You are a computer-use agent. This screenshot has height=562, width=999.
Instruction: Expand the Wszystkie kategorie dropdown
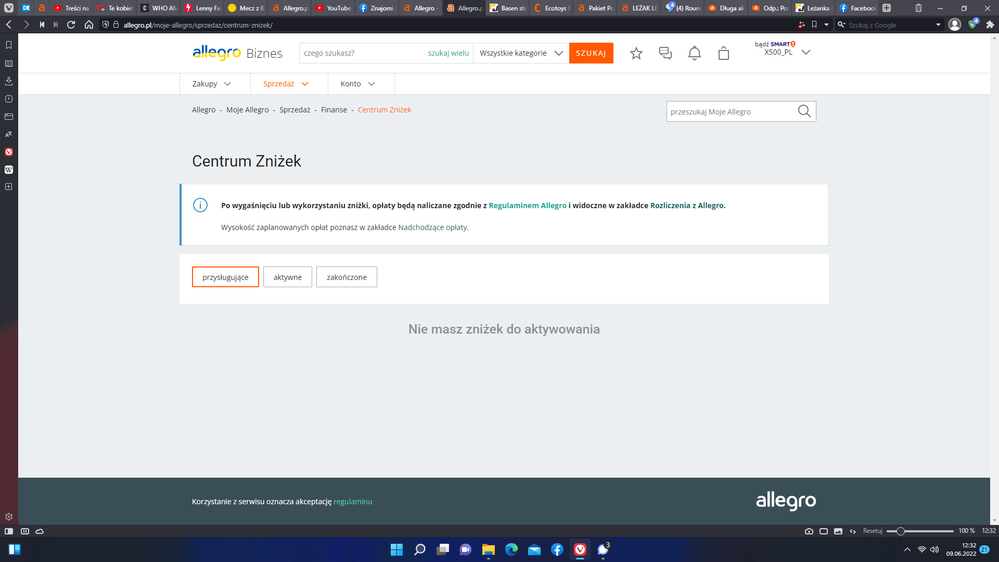click(x=521, y=53)
